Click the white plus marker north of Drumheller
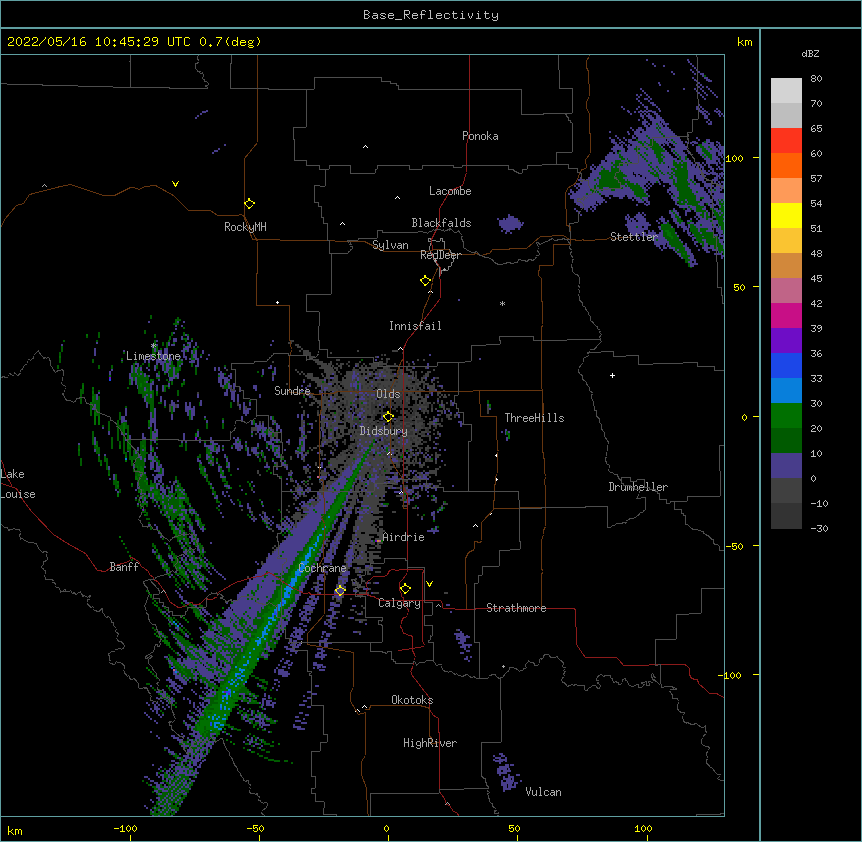The width and height of the screenshot is (862, 842). [x=612, y=375]
